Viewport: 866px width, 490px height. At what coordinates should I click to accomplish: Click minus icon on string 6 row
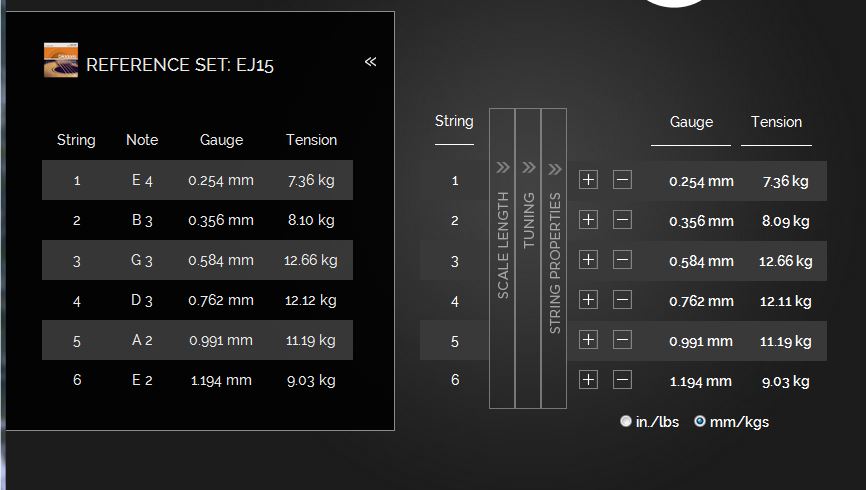click(622, 380)
